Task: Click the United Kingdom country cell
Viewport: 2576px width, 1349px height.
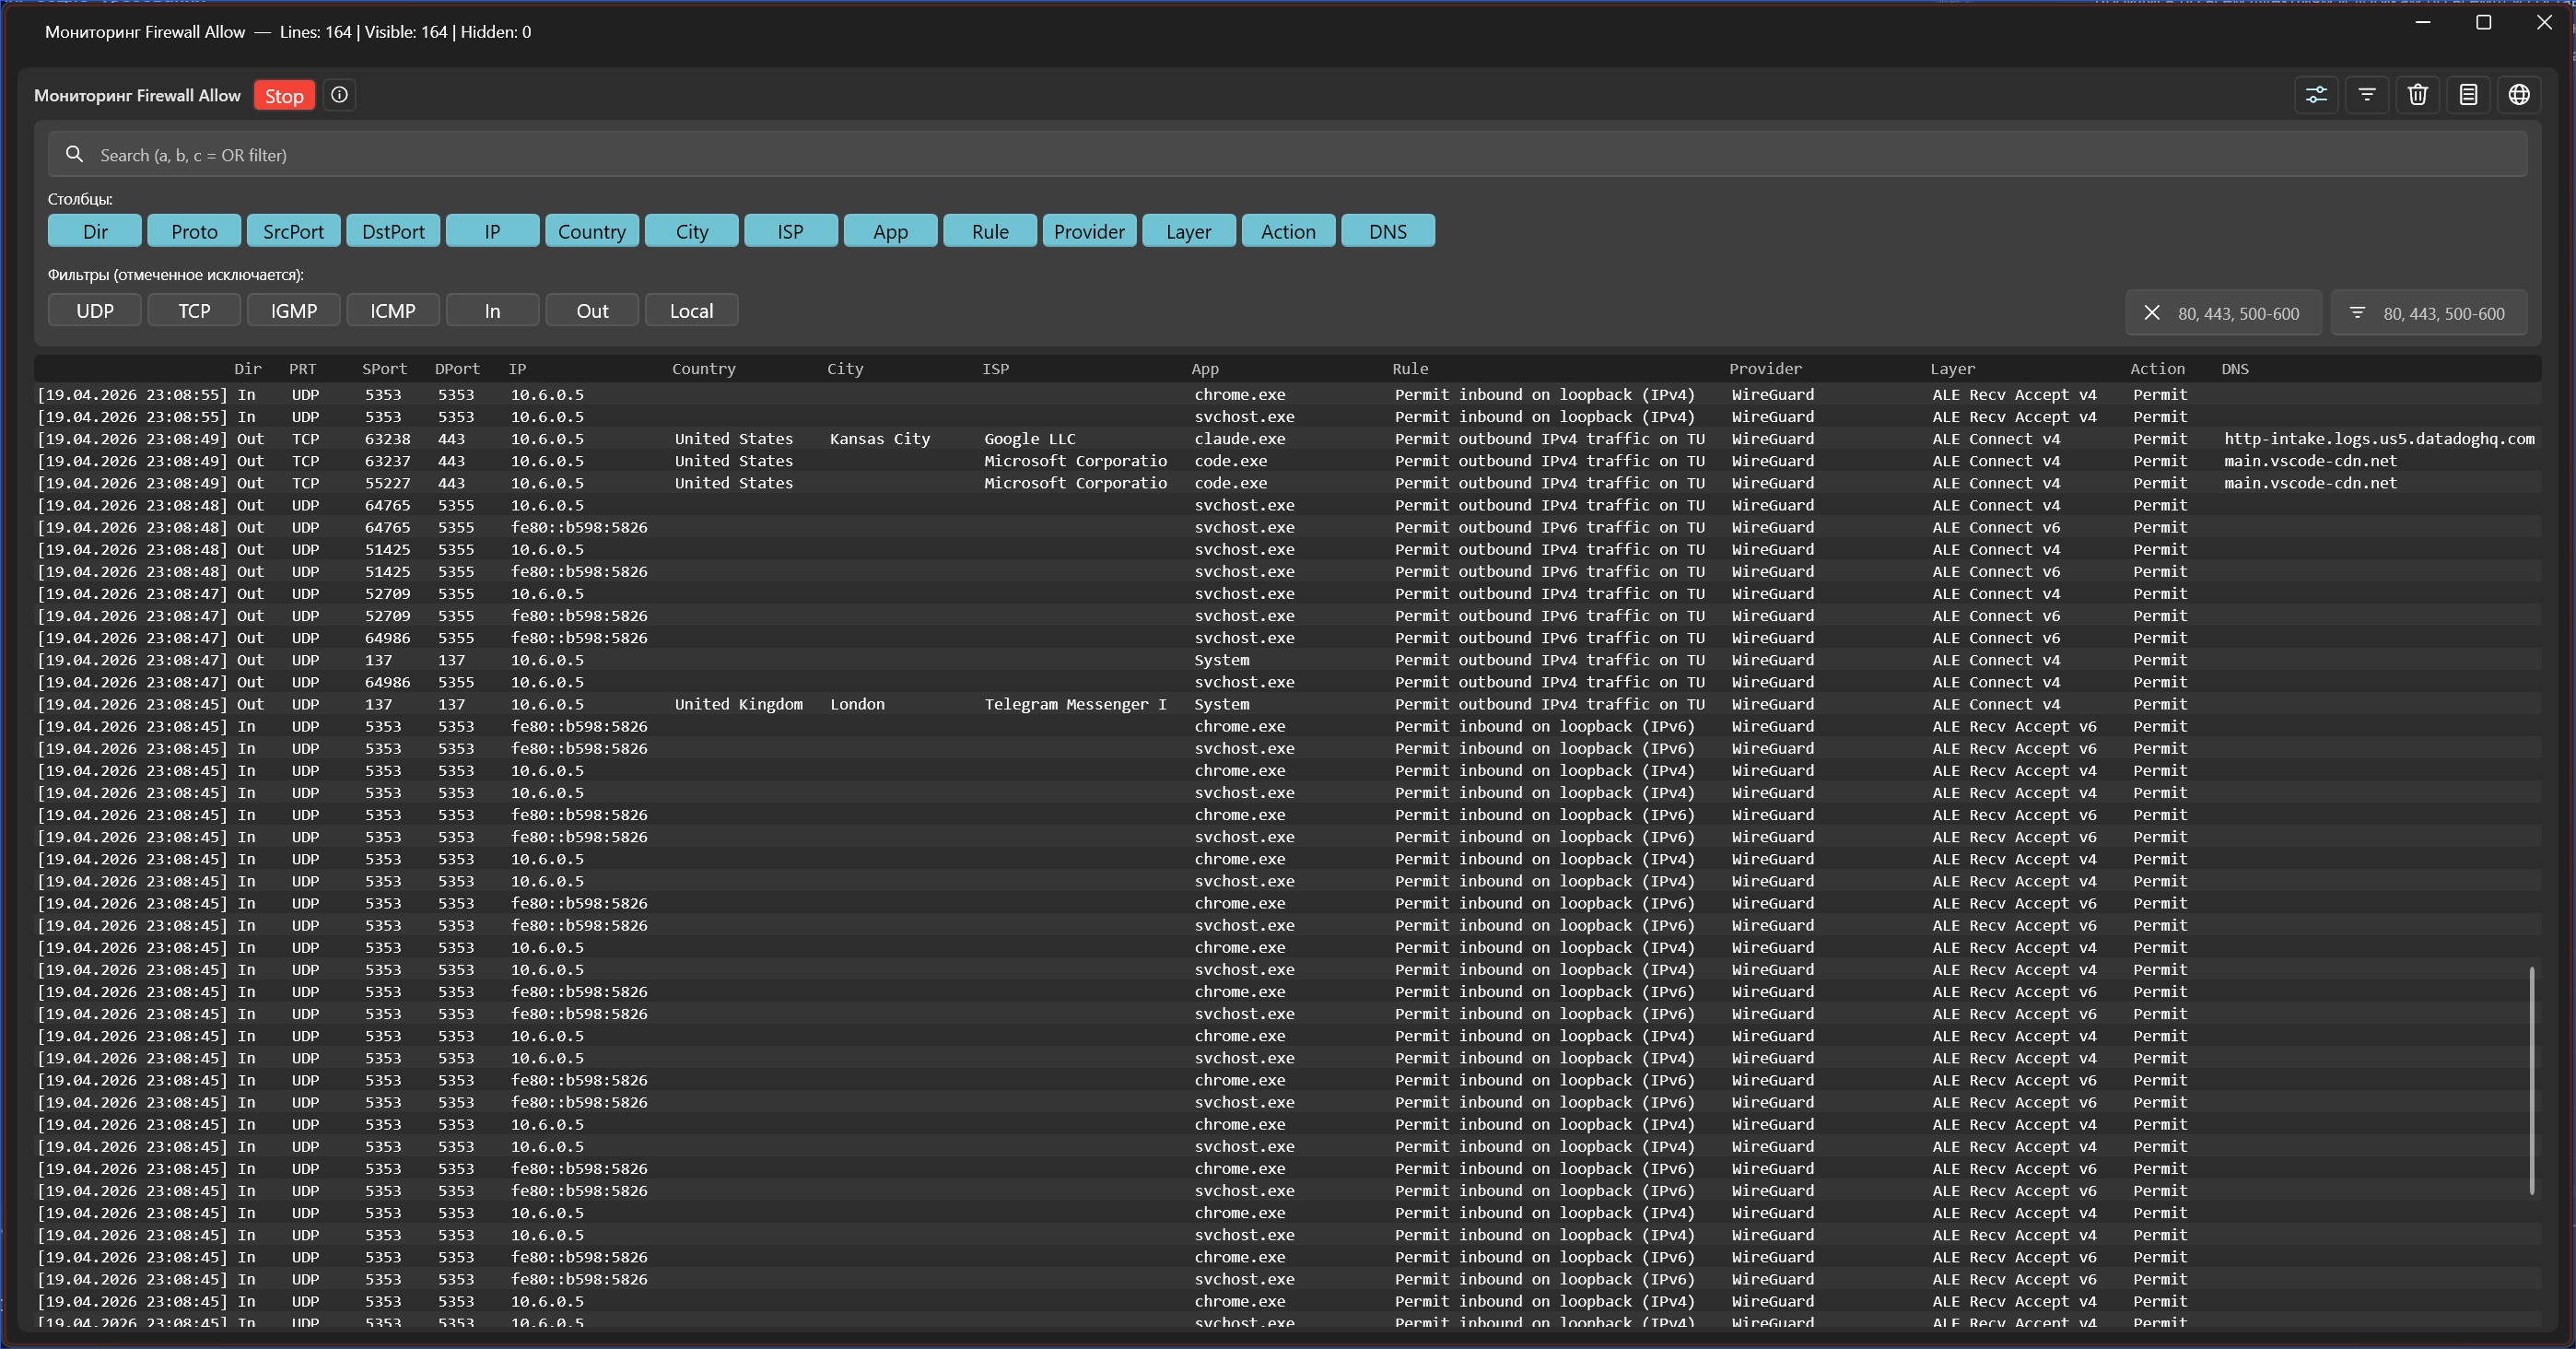Action: click(738, 704)
